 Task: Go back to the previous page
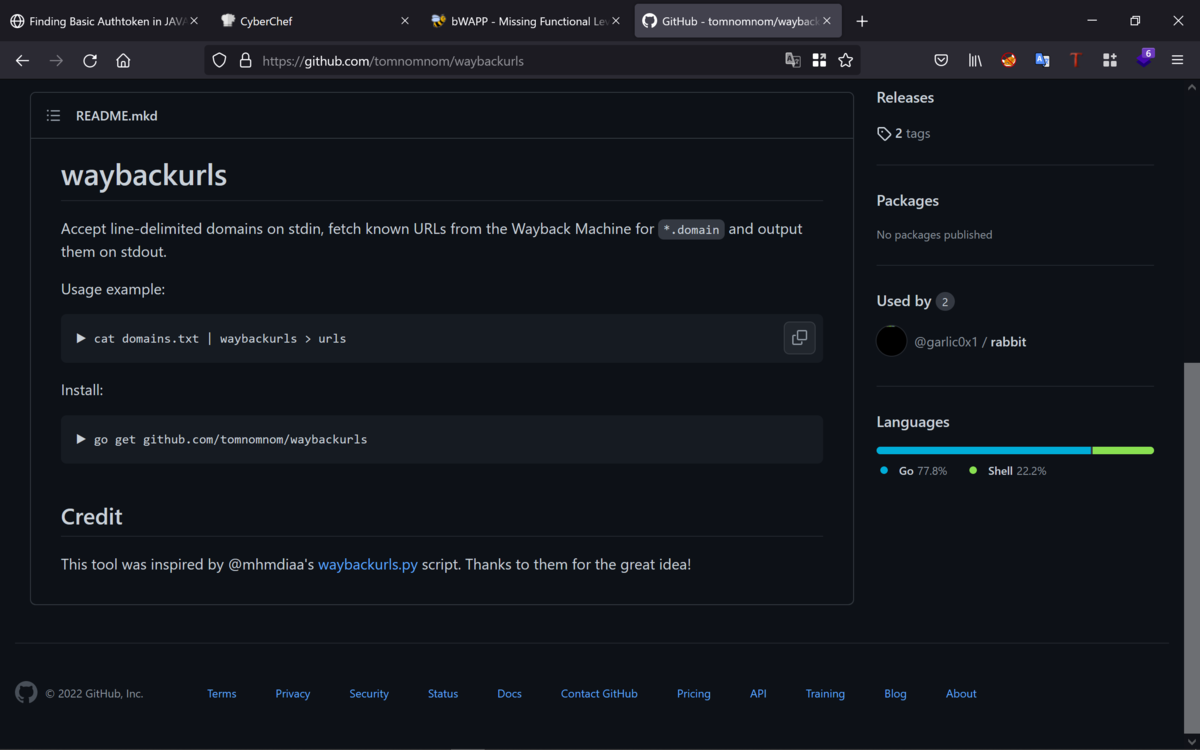(22, 60)
